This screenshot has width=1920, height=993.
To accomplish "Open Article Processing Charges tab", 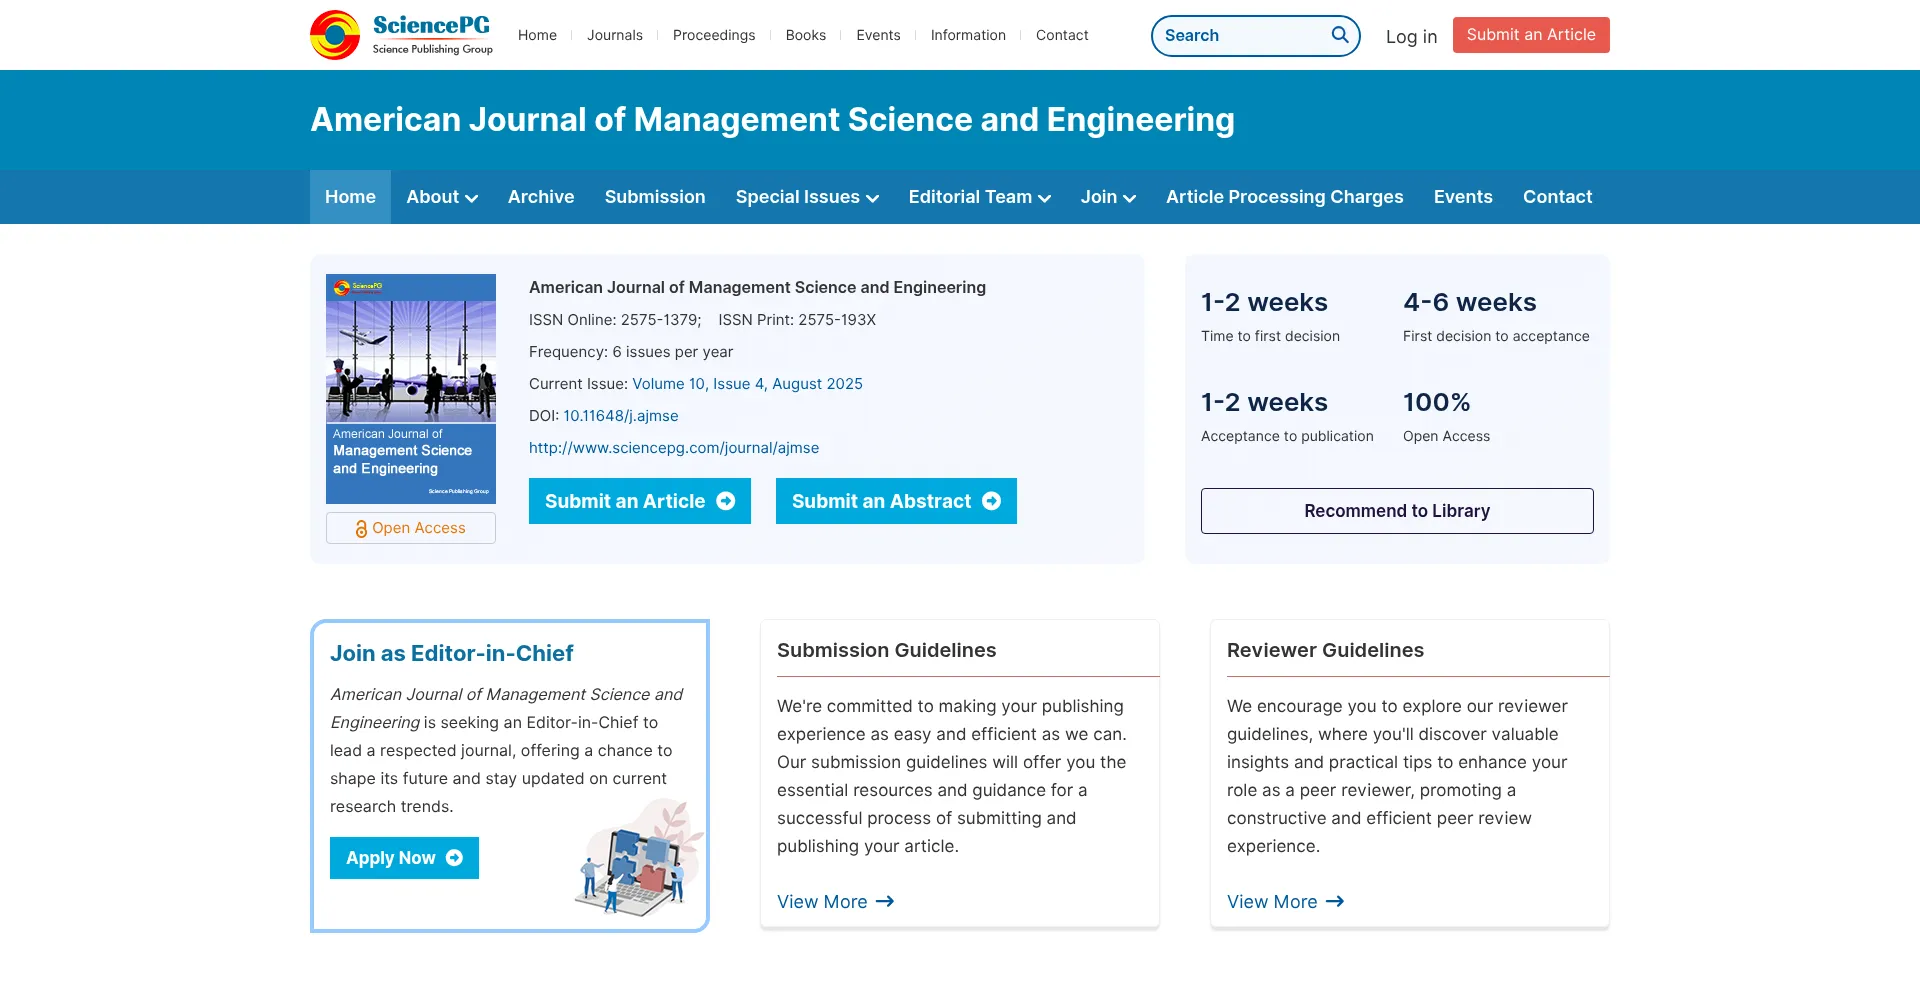I will [x=1285, y=197].
